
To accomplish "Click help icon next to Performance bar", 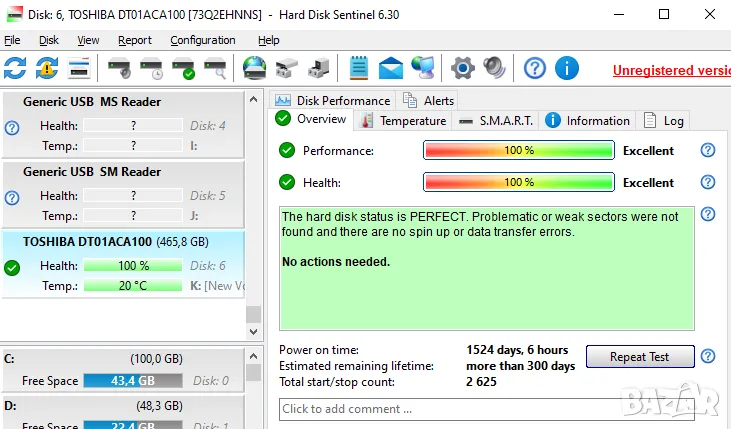I will pyautogui.click(x=708, y=151).
